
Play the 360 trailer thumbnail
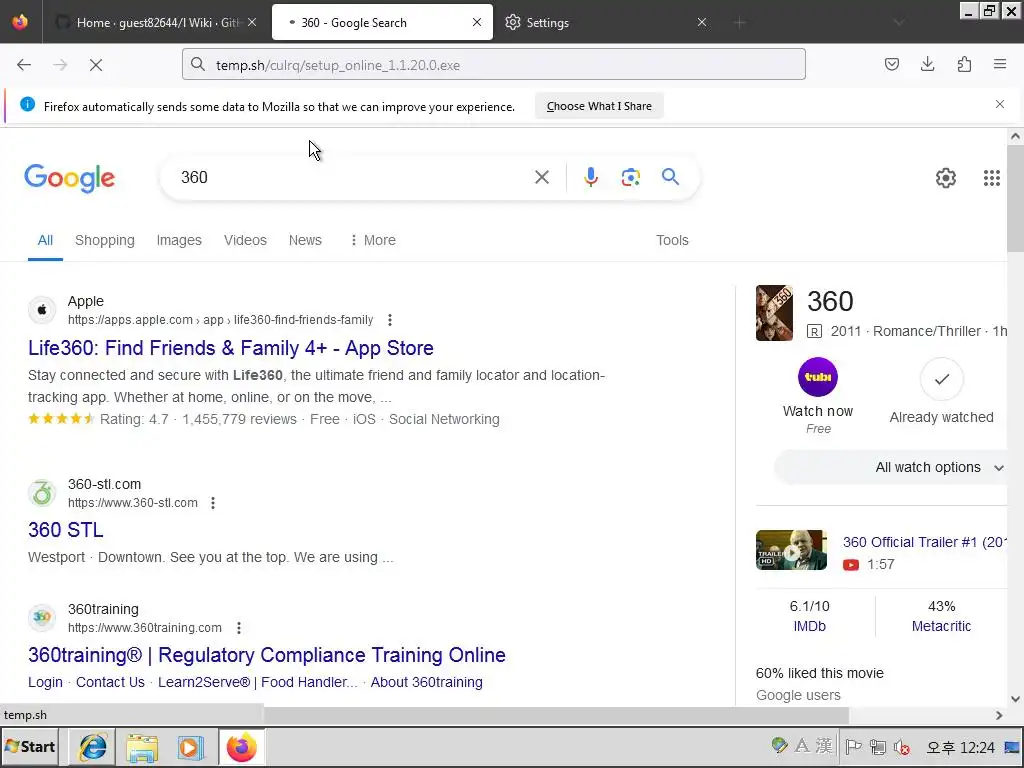(x=791, y=550)
